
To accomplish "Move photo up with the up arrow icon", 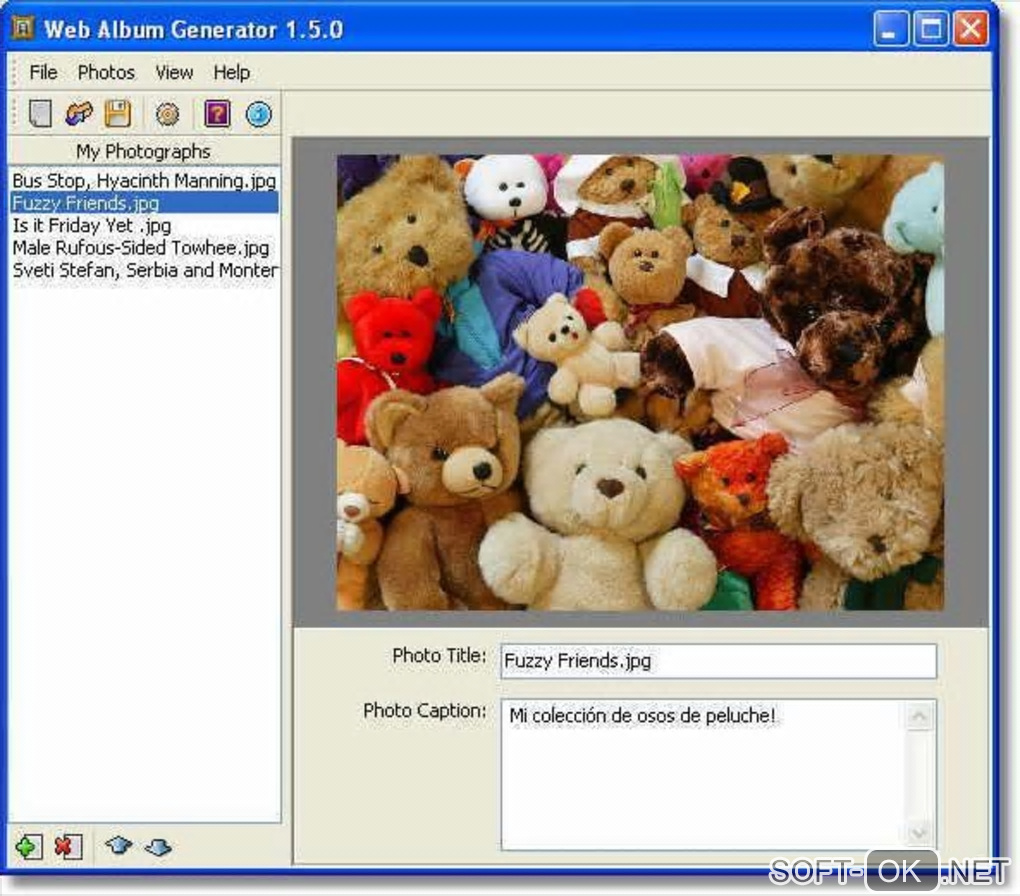I will (x=118, y=845).
